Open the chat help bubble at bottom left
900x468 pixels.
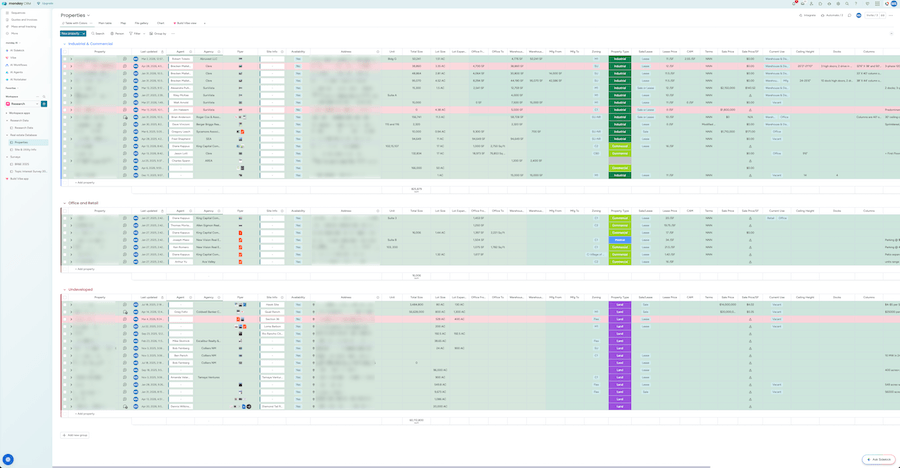click(x=8, y=459)
